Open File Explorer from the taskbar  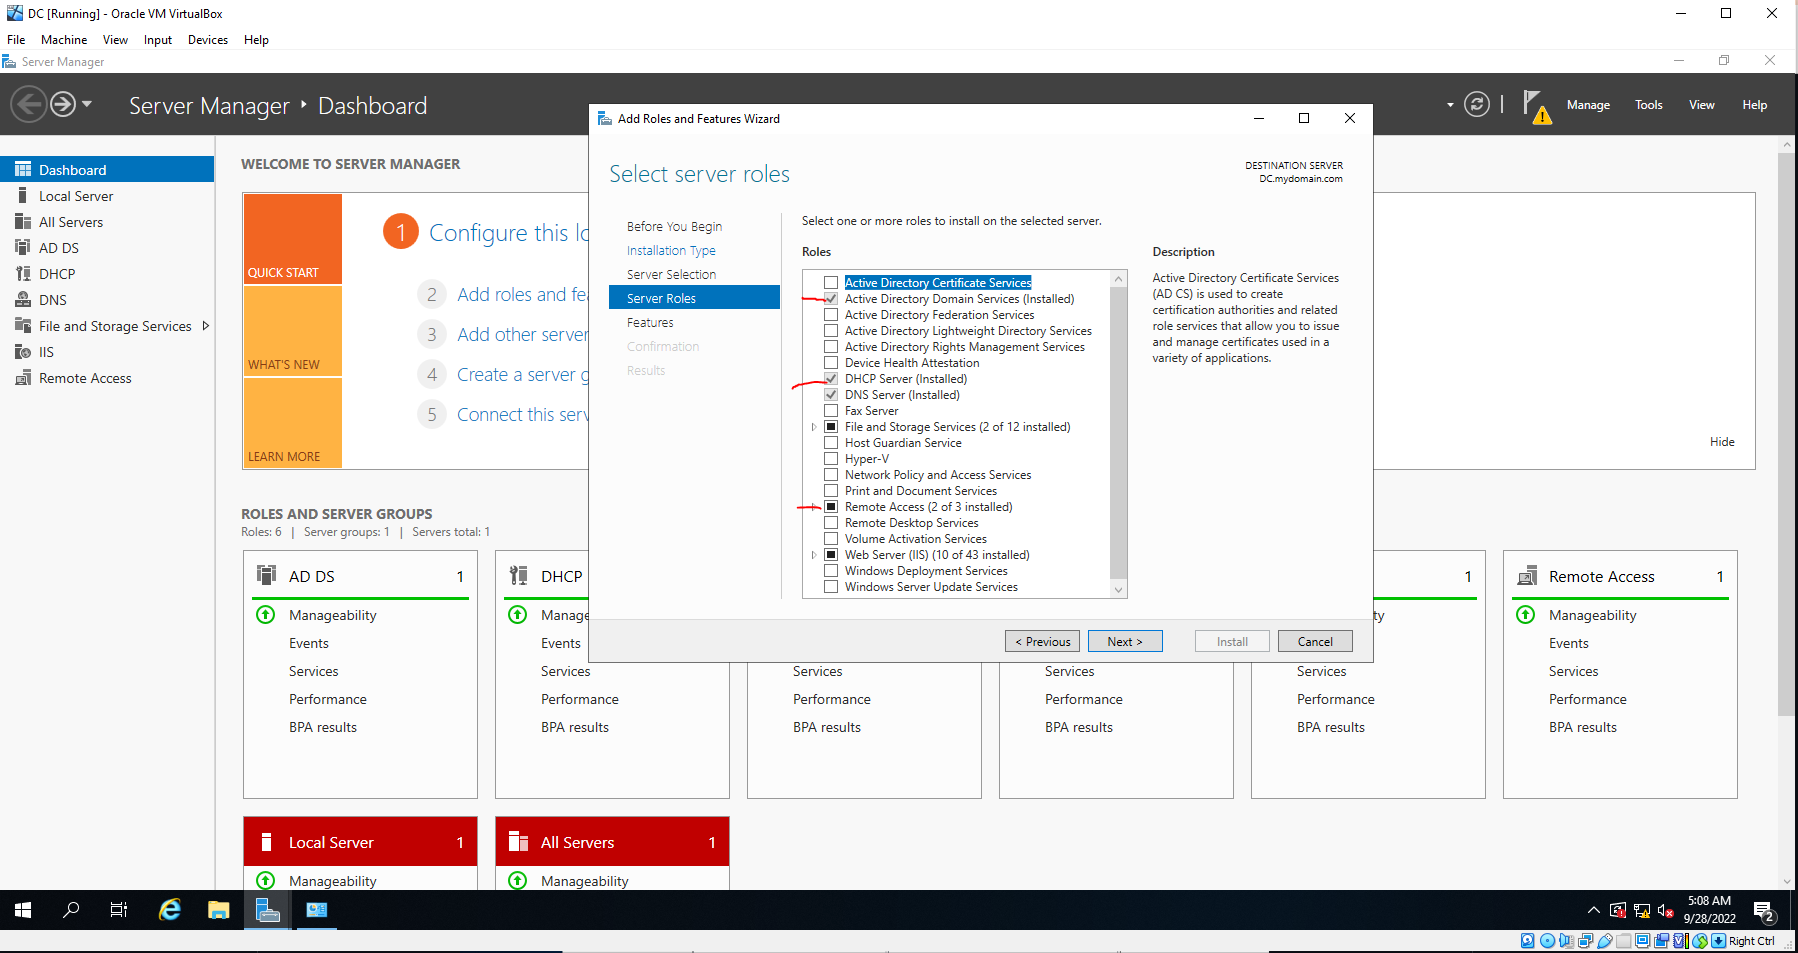coord(219,910)
